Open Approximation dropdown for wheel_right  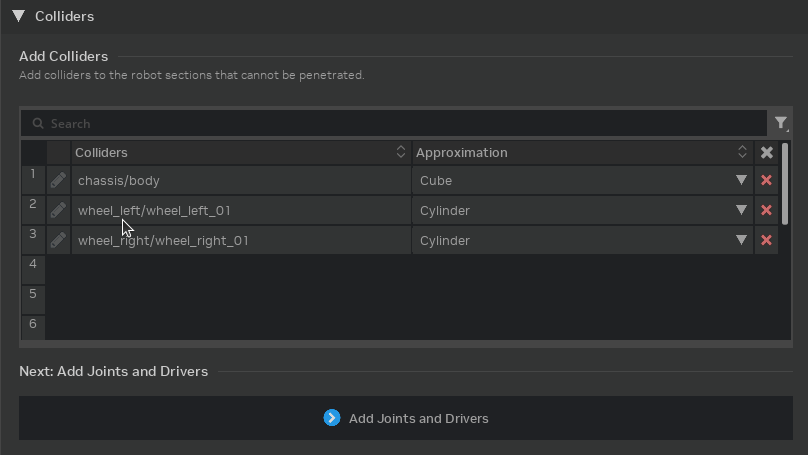[x=741, y=241]
